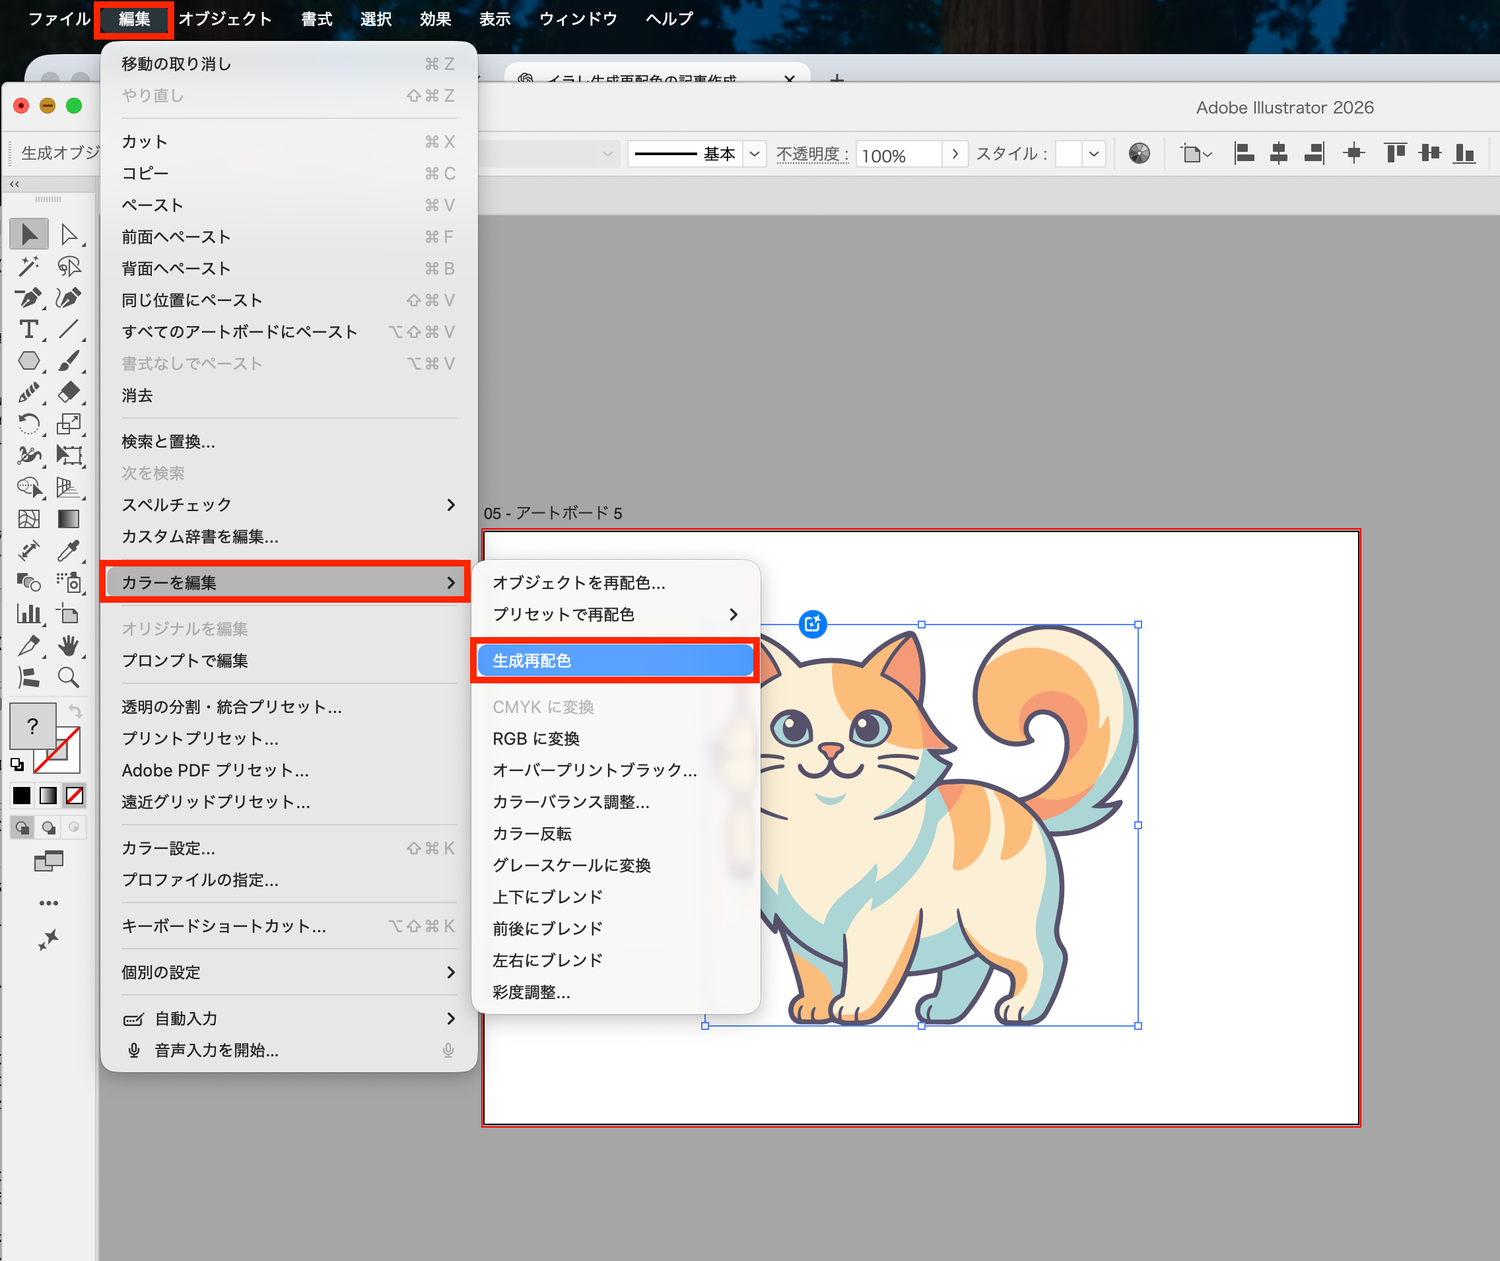Select the Line Segment tool
The height and width of the screenshot is (1261, 1500).
(69, 329)
